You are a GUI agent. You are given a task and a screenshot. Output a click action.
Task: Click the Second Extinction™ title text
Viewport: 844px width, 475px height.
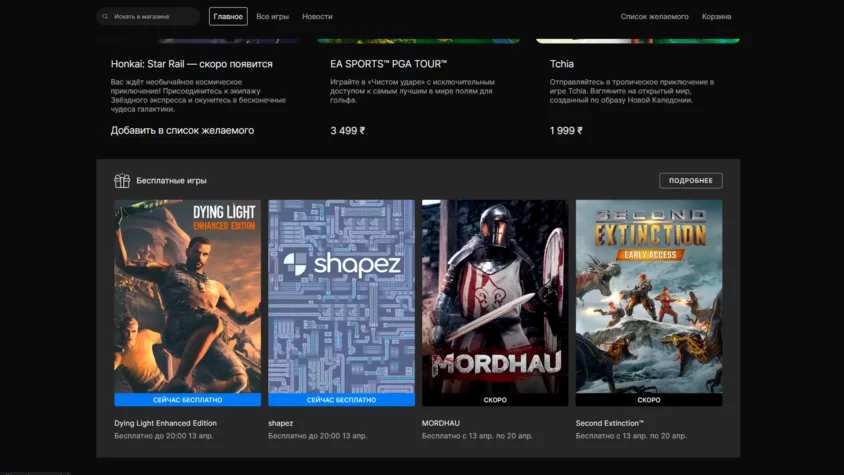coord(609,423)
